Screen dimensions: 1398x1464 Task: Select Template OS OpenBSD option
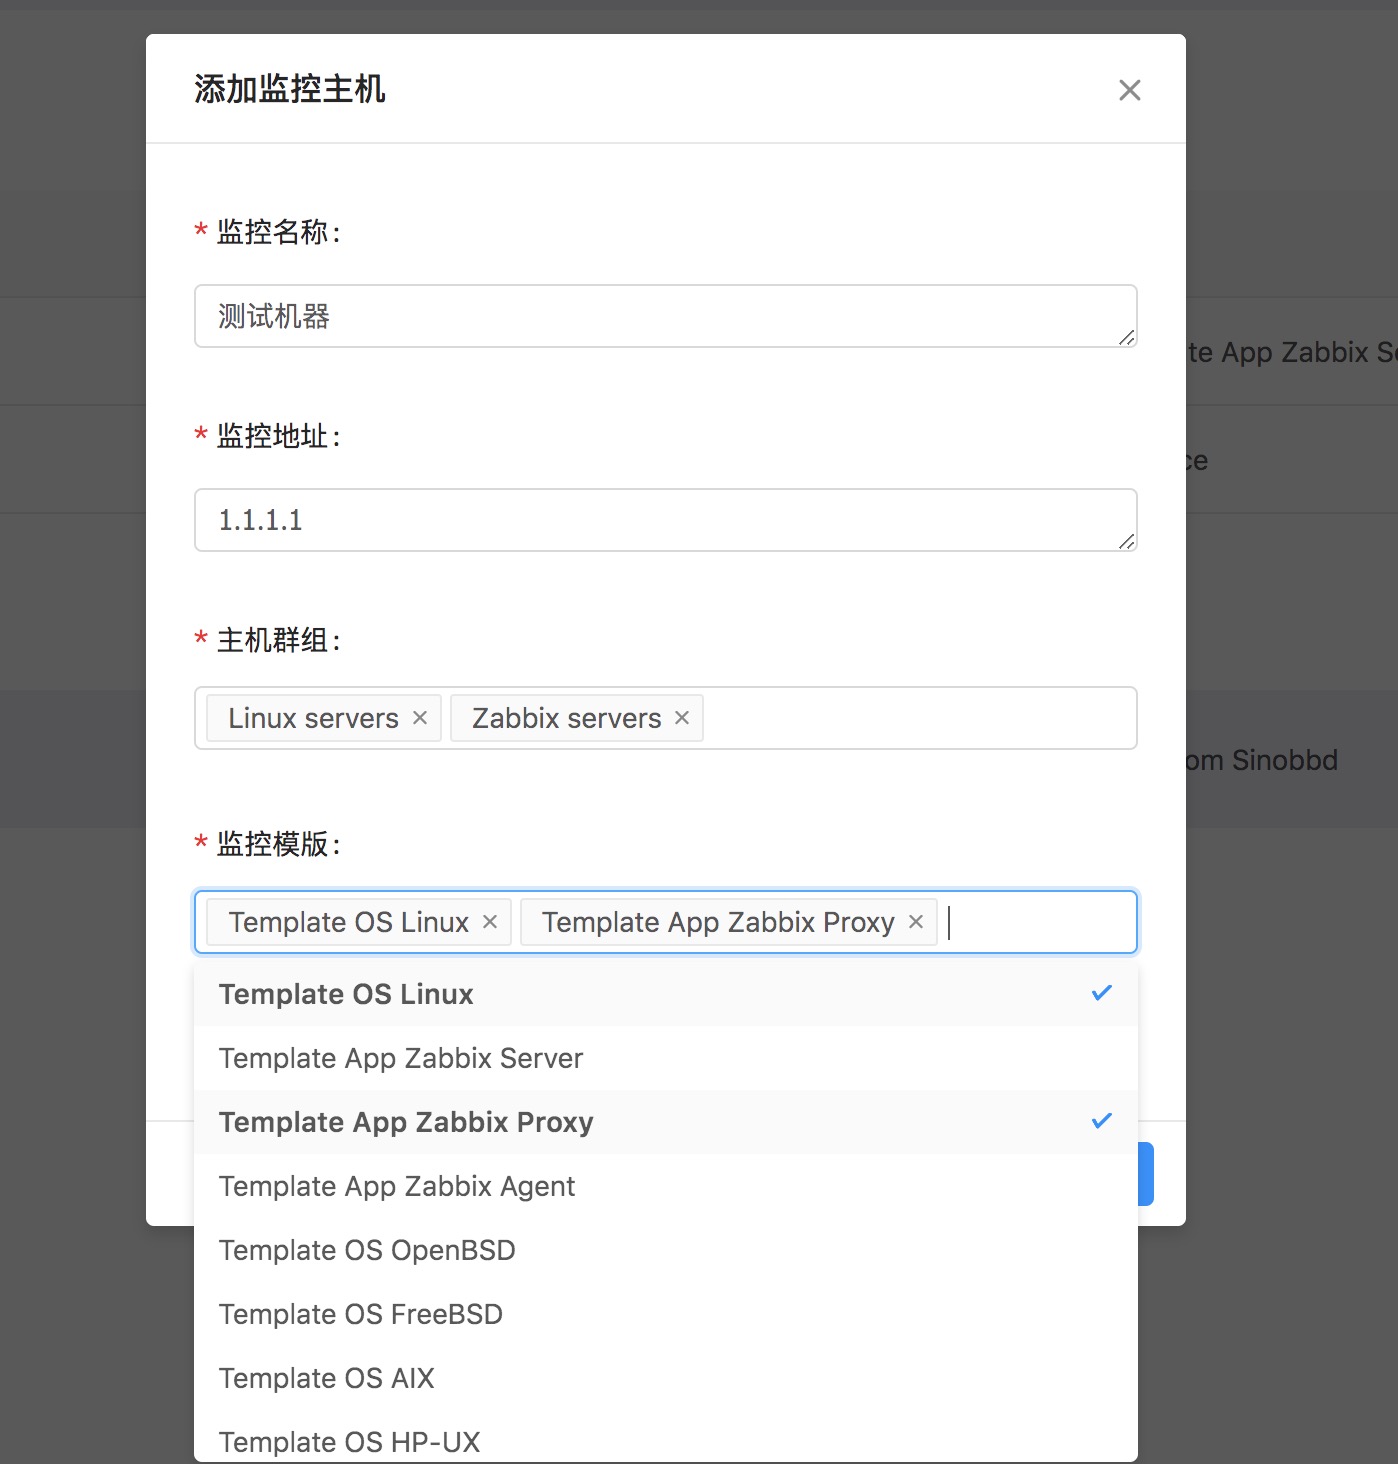point(666,1250)
